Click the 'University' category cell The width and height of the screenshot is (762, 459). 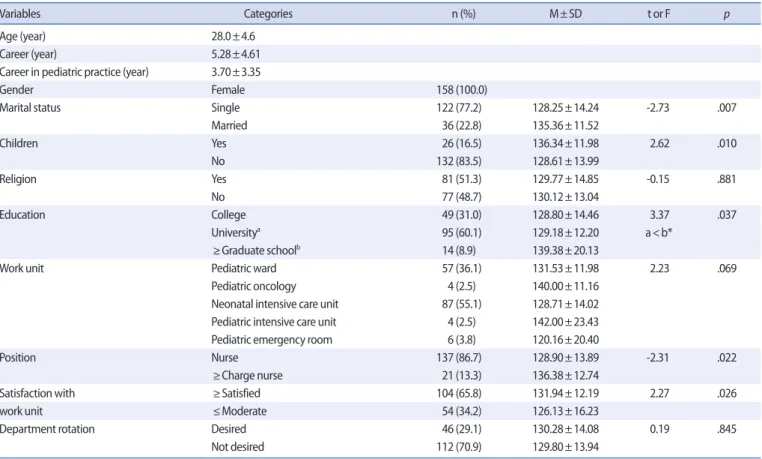[x=235, y=233]
